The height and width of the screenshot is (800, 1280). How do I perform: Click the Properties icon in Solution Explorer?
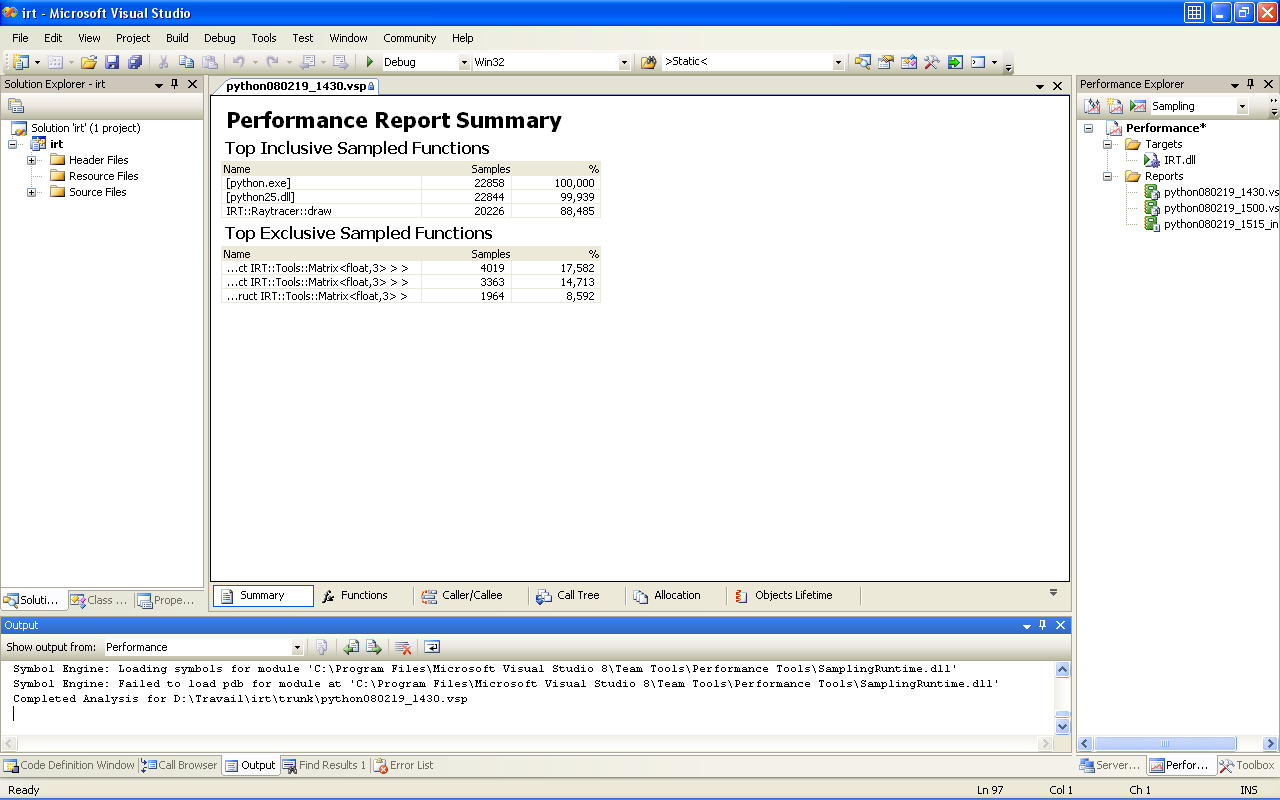[x=16, y=106]
